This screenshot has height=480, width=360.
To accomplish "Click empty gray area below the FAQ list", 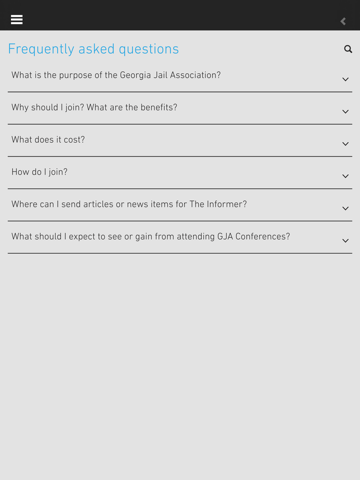I will [x=180, y=367].
